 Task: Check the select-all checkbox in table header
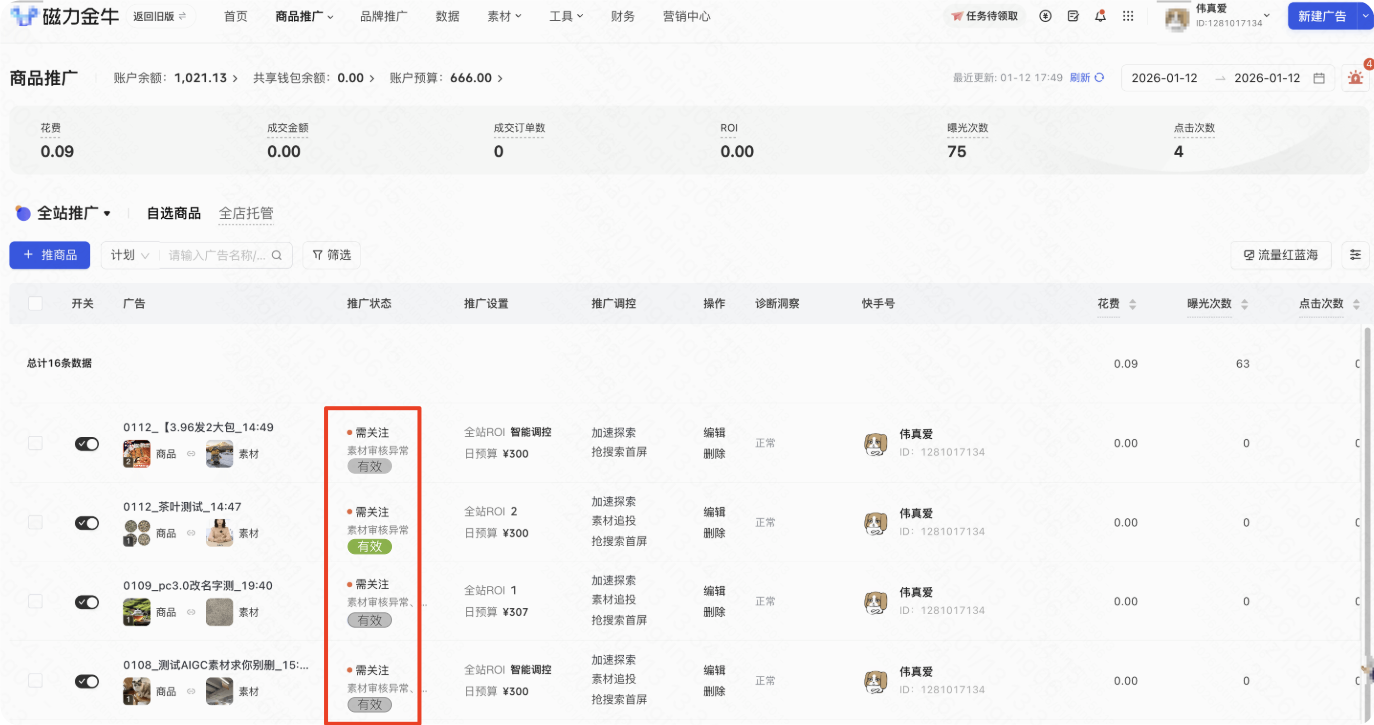coord(36,303)
